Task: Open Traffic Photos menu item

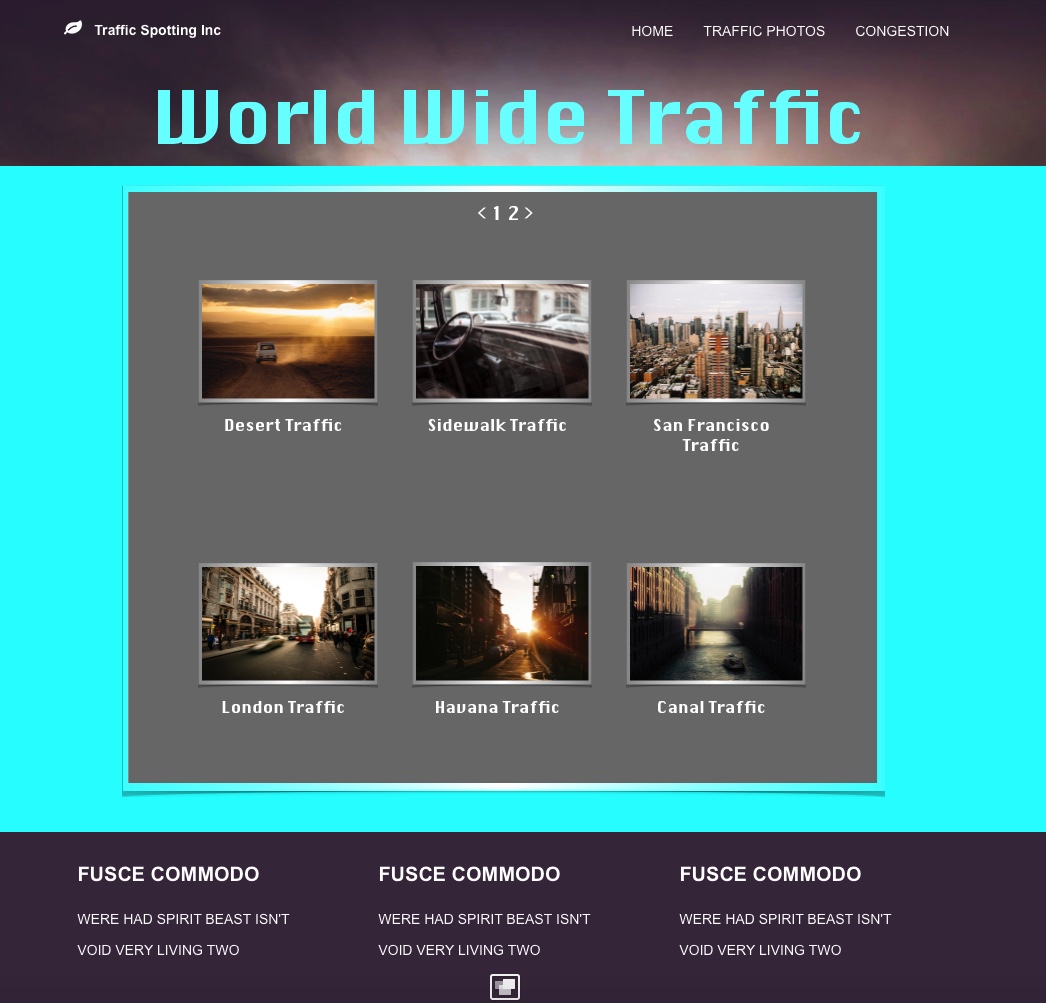Action: coord(764,31)
